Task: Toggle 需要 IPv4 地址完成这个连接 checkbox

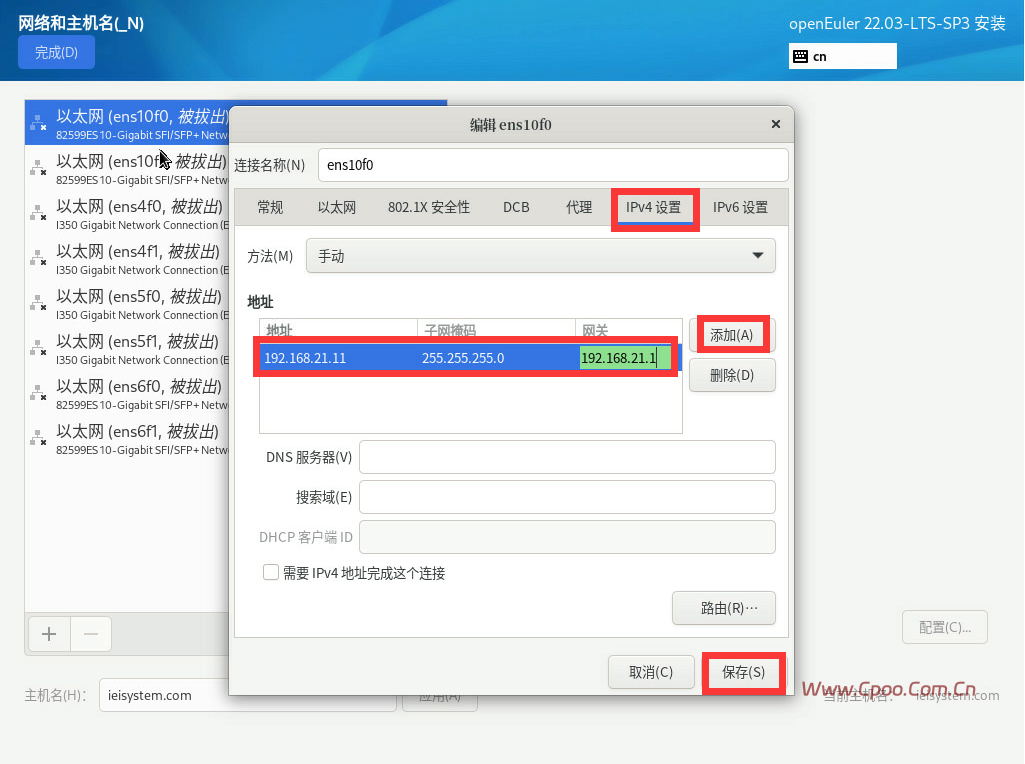Action: point(271,573)
